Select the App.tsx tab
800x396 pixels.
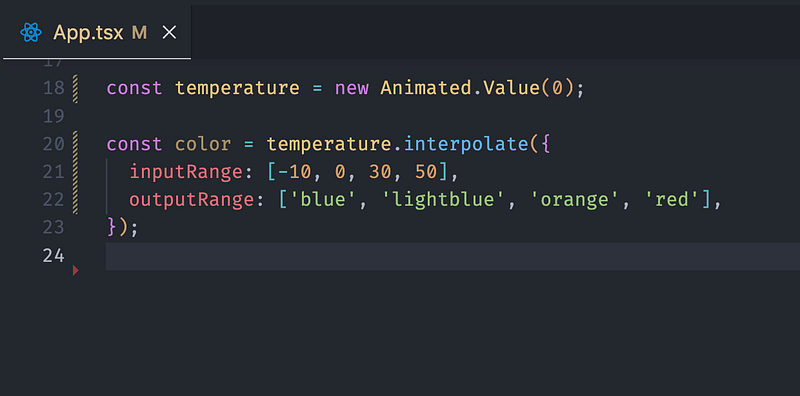(x=97, y=33)
